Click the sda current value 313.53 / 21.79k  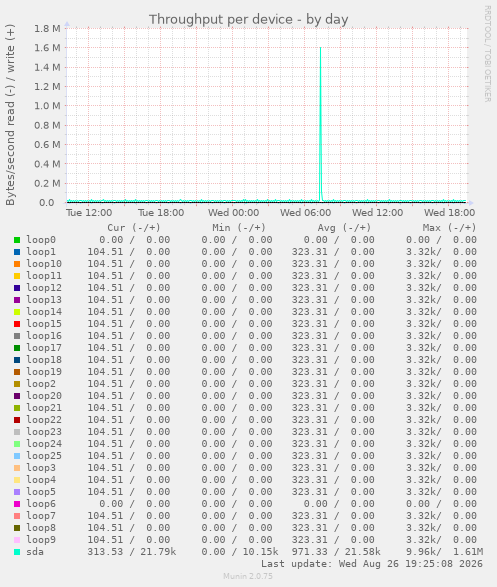(131, 552)
